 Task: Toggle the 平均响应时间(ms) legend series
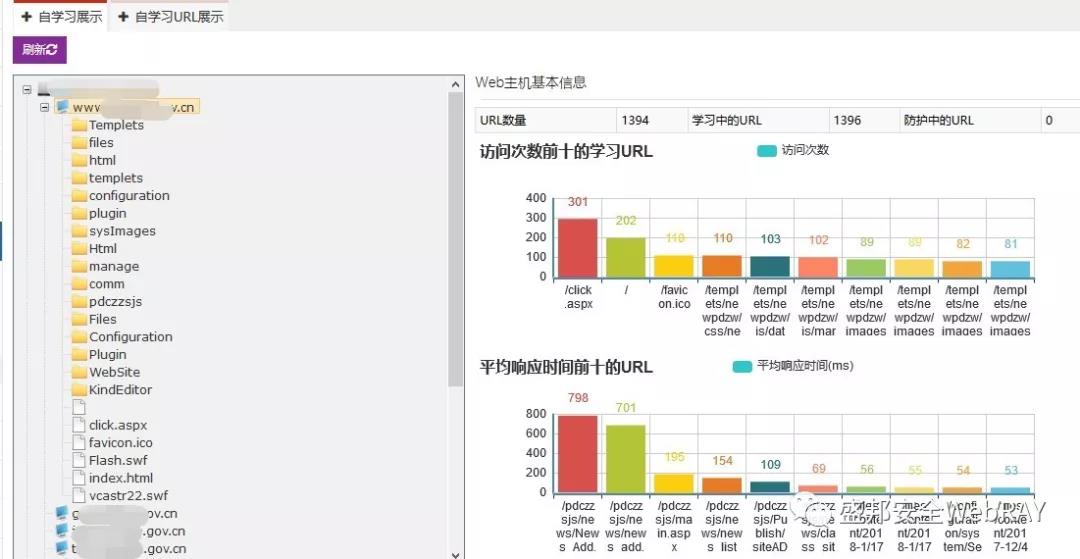click(x=741, y=366)
